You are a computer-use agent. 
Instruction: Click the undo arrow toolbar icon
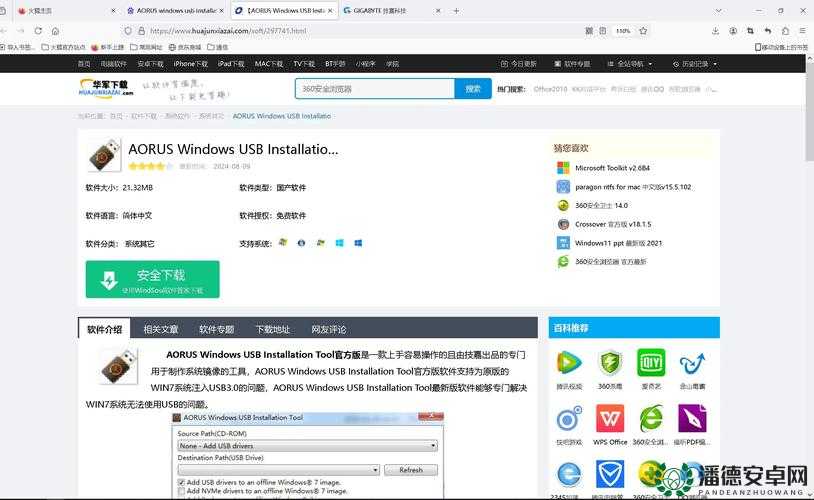pyautogui.click(x=768, y=31)
